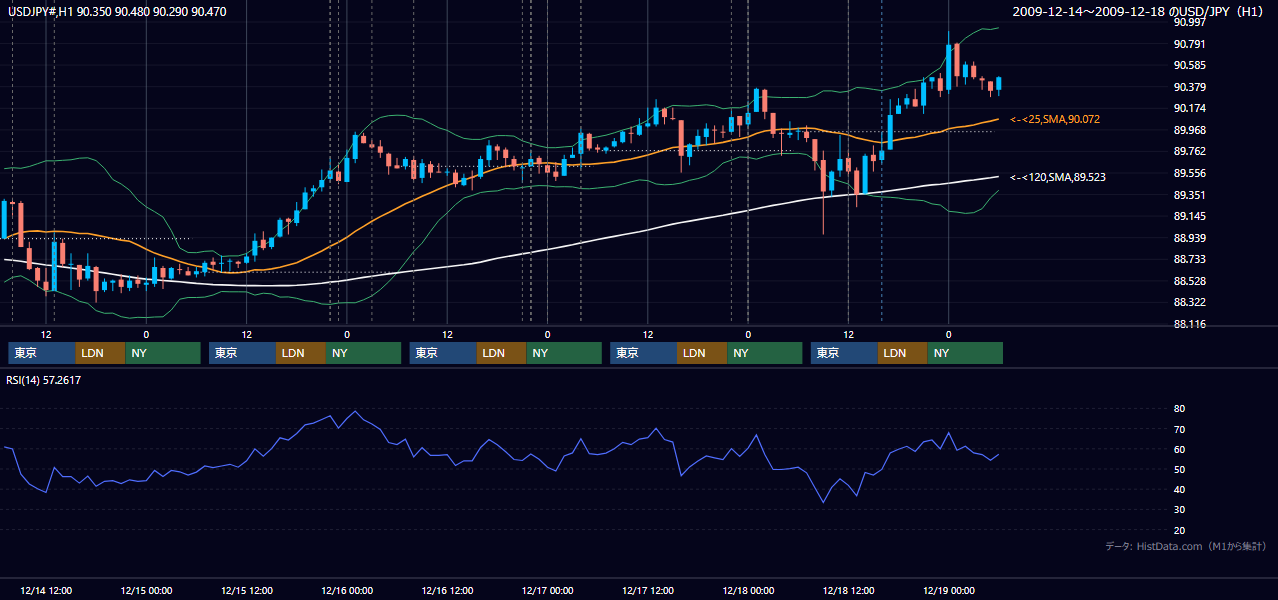Click price axis label 89.556
This screenshot has height=600, width=1278.
[1189, 173]
